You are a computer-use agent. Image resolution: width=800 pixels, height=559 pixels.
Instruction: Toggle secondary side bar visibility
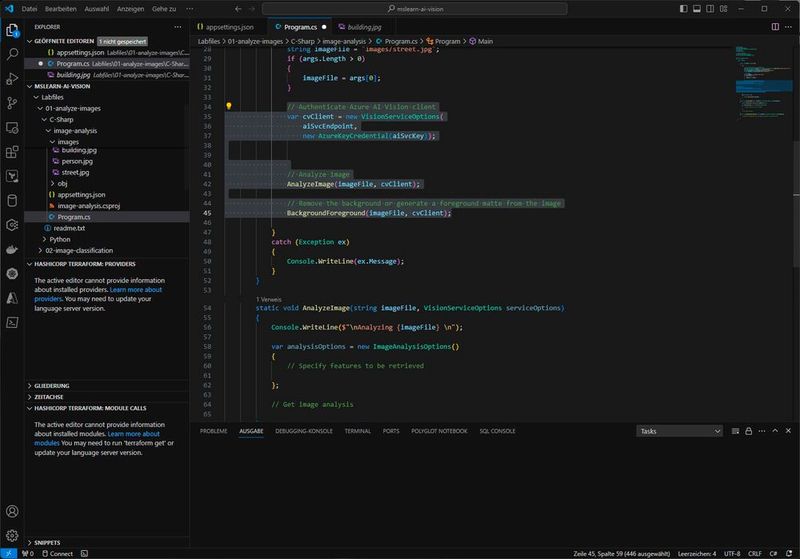[710, 9]
